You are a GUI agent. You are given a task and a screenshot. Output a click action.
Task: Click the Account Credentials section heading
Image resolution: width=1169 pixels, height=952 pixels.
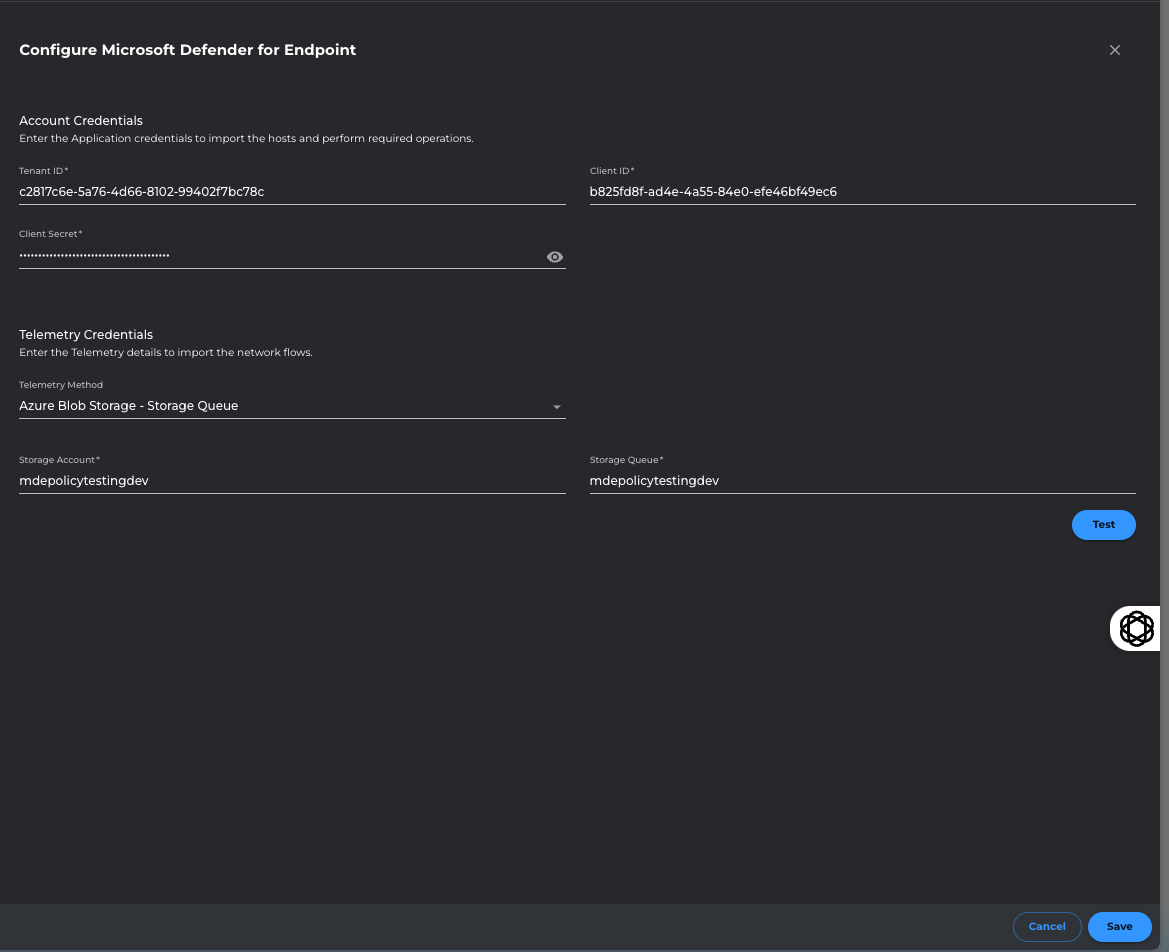[81, 121]
